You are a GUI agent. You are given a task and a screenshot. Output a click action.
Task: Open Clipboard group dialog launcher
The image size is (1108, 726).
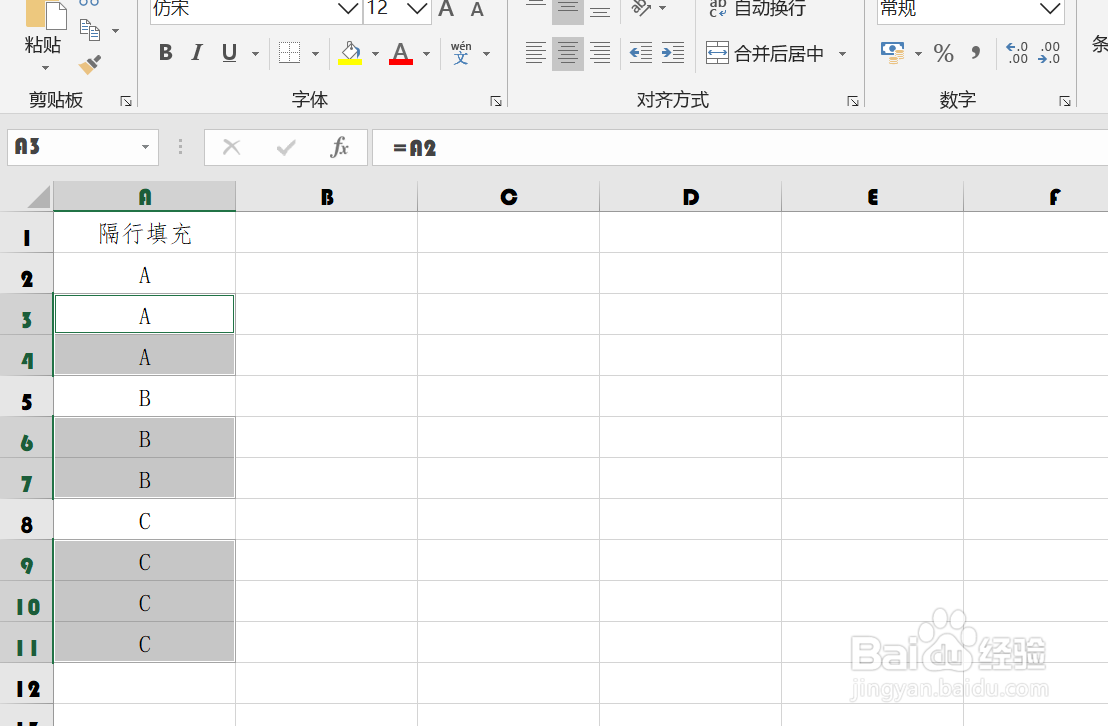pyautogui.click(x=126, y=101)
